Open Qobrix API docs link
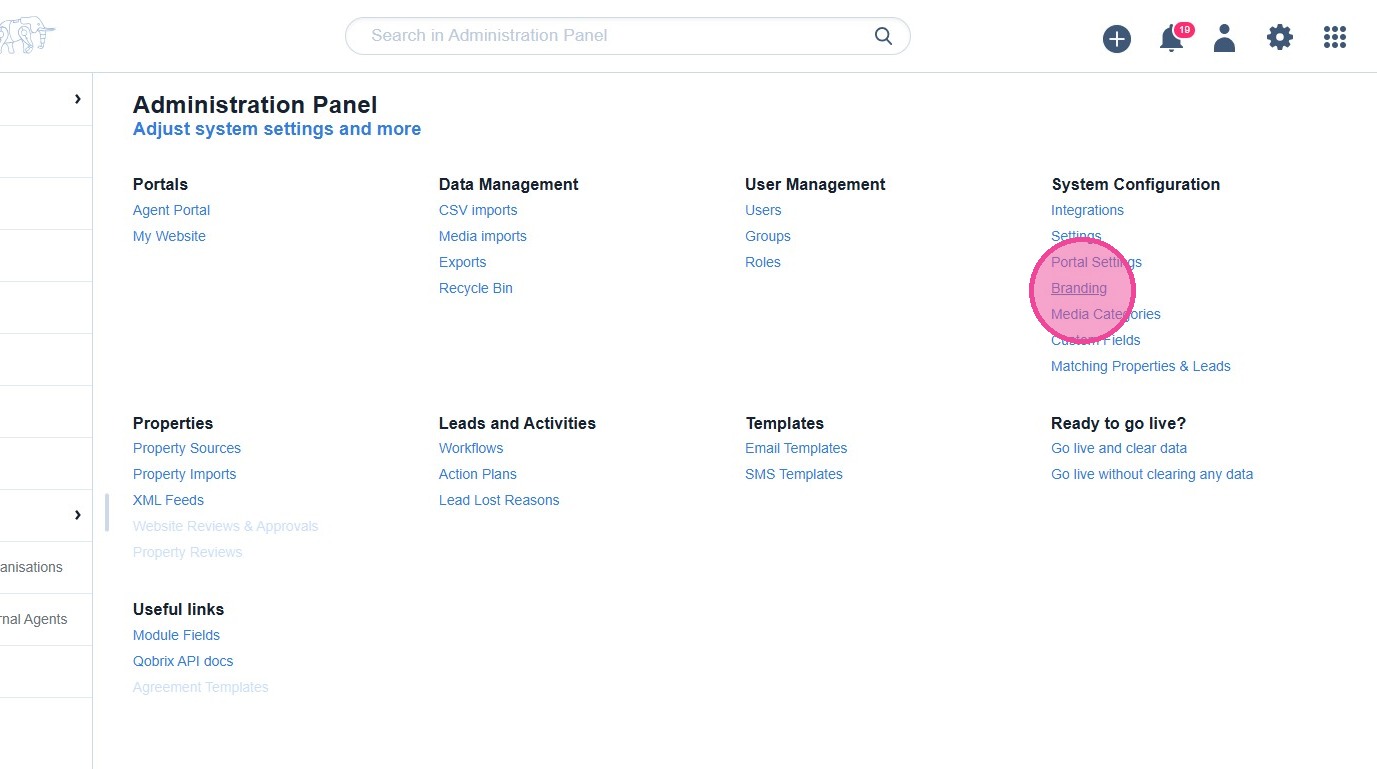 click(183, 661)
